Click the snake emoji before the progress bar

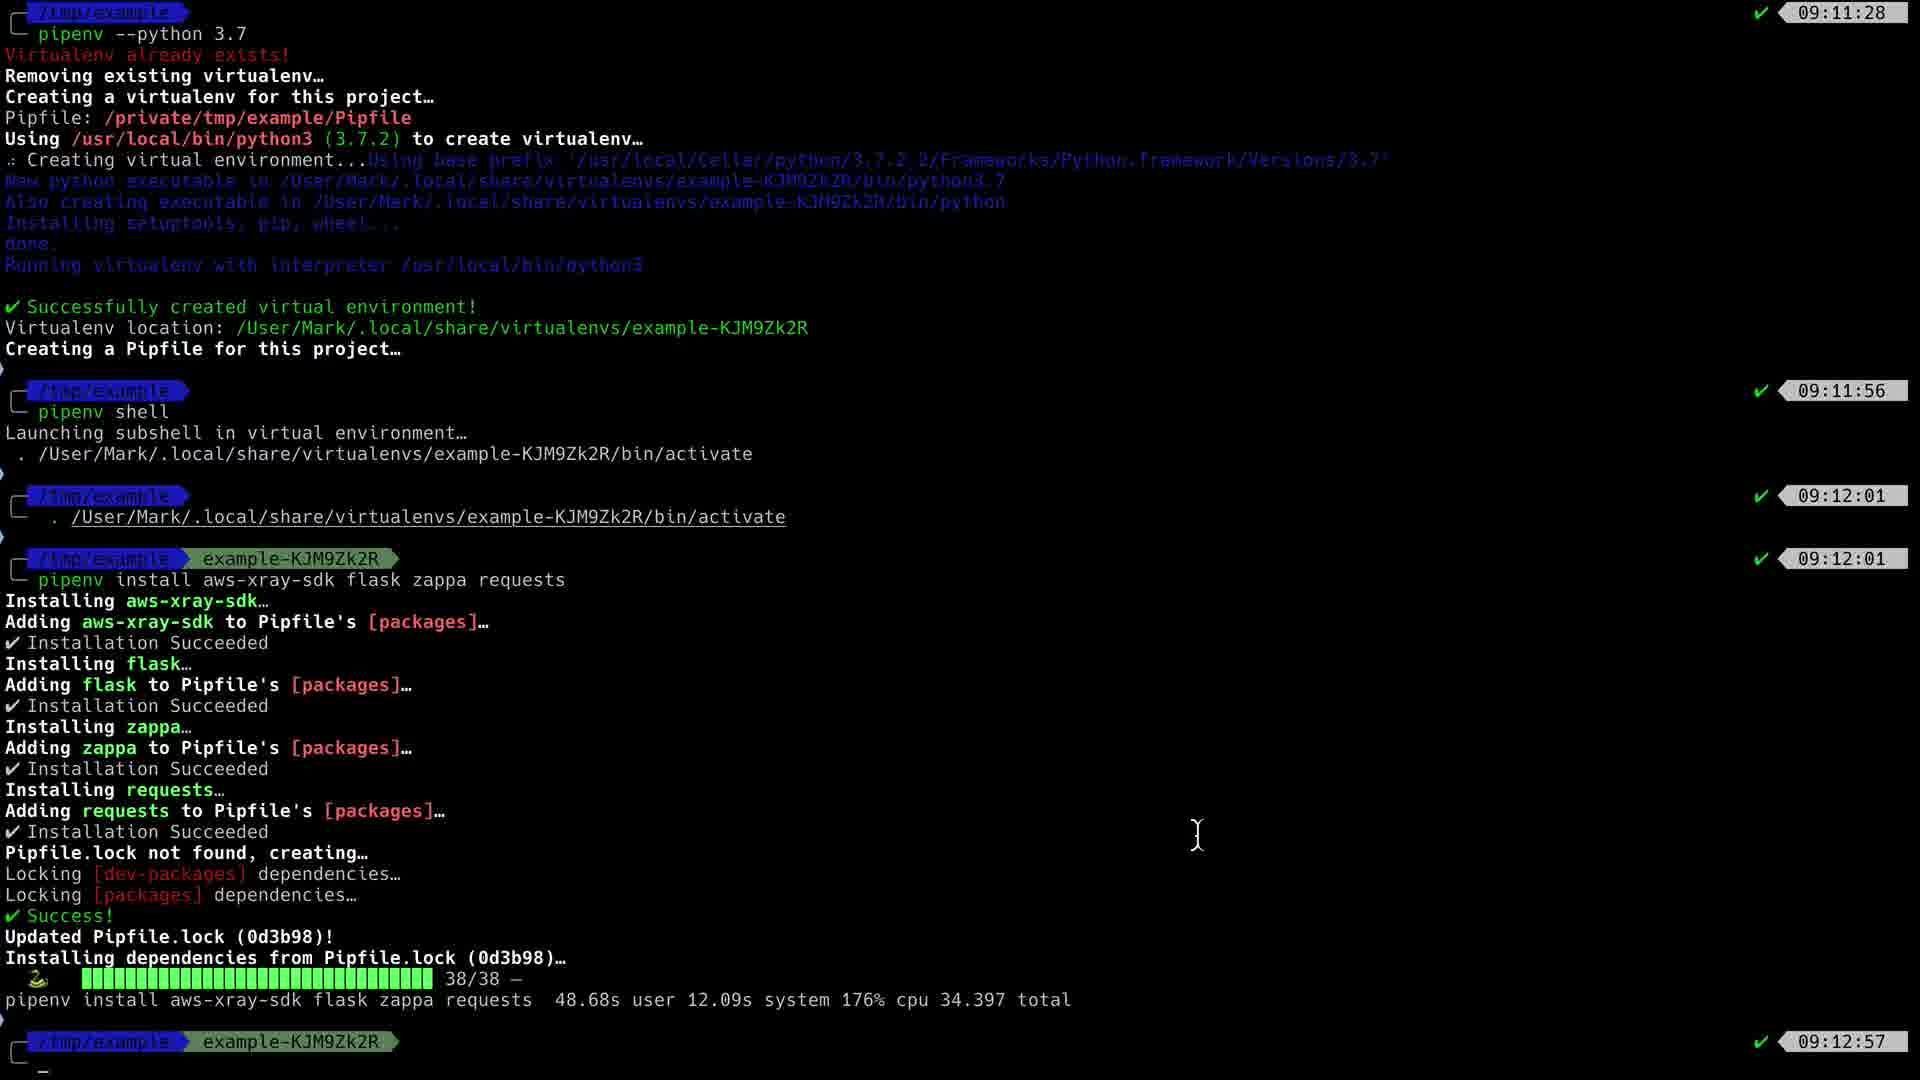(x=38, y=979)
